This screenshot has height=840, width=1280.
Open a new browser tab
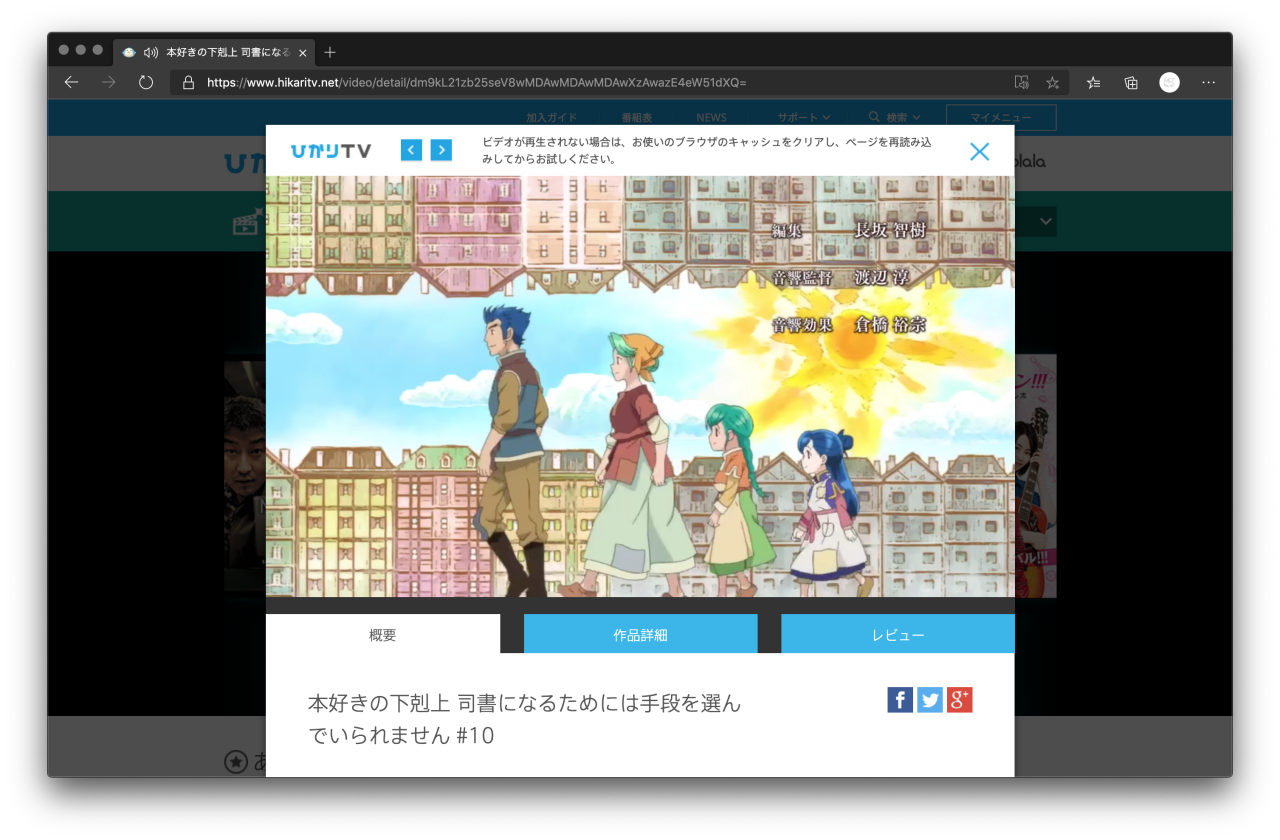point(330,52)
